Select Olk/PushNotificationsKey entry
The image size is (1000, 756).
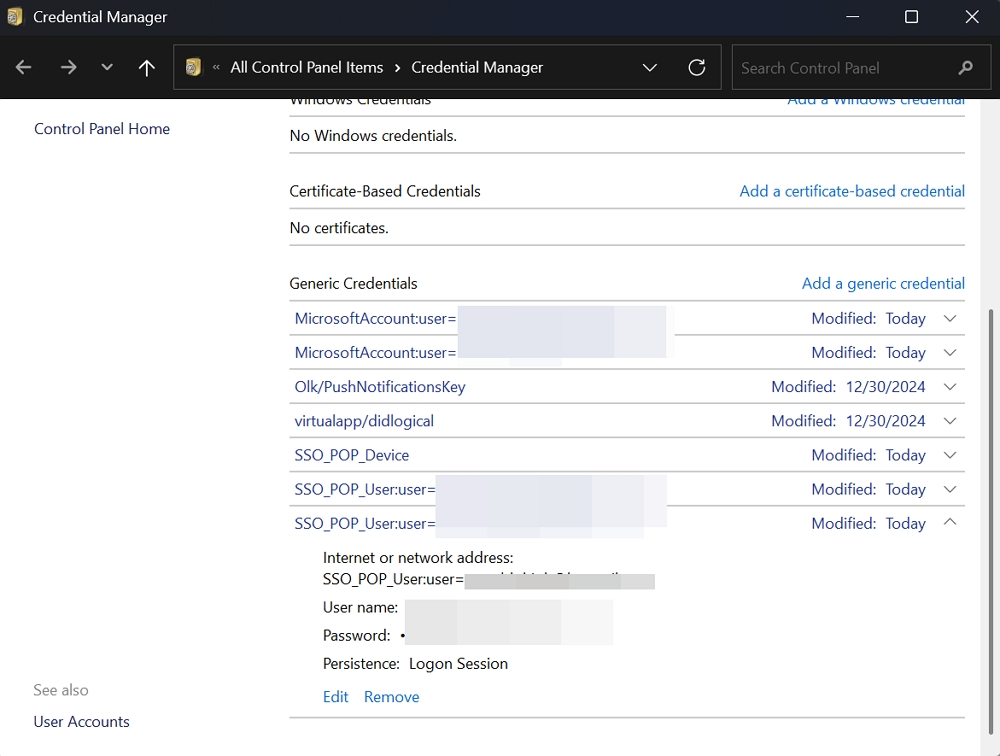tap(380, 387)
